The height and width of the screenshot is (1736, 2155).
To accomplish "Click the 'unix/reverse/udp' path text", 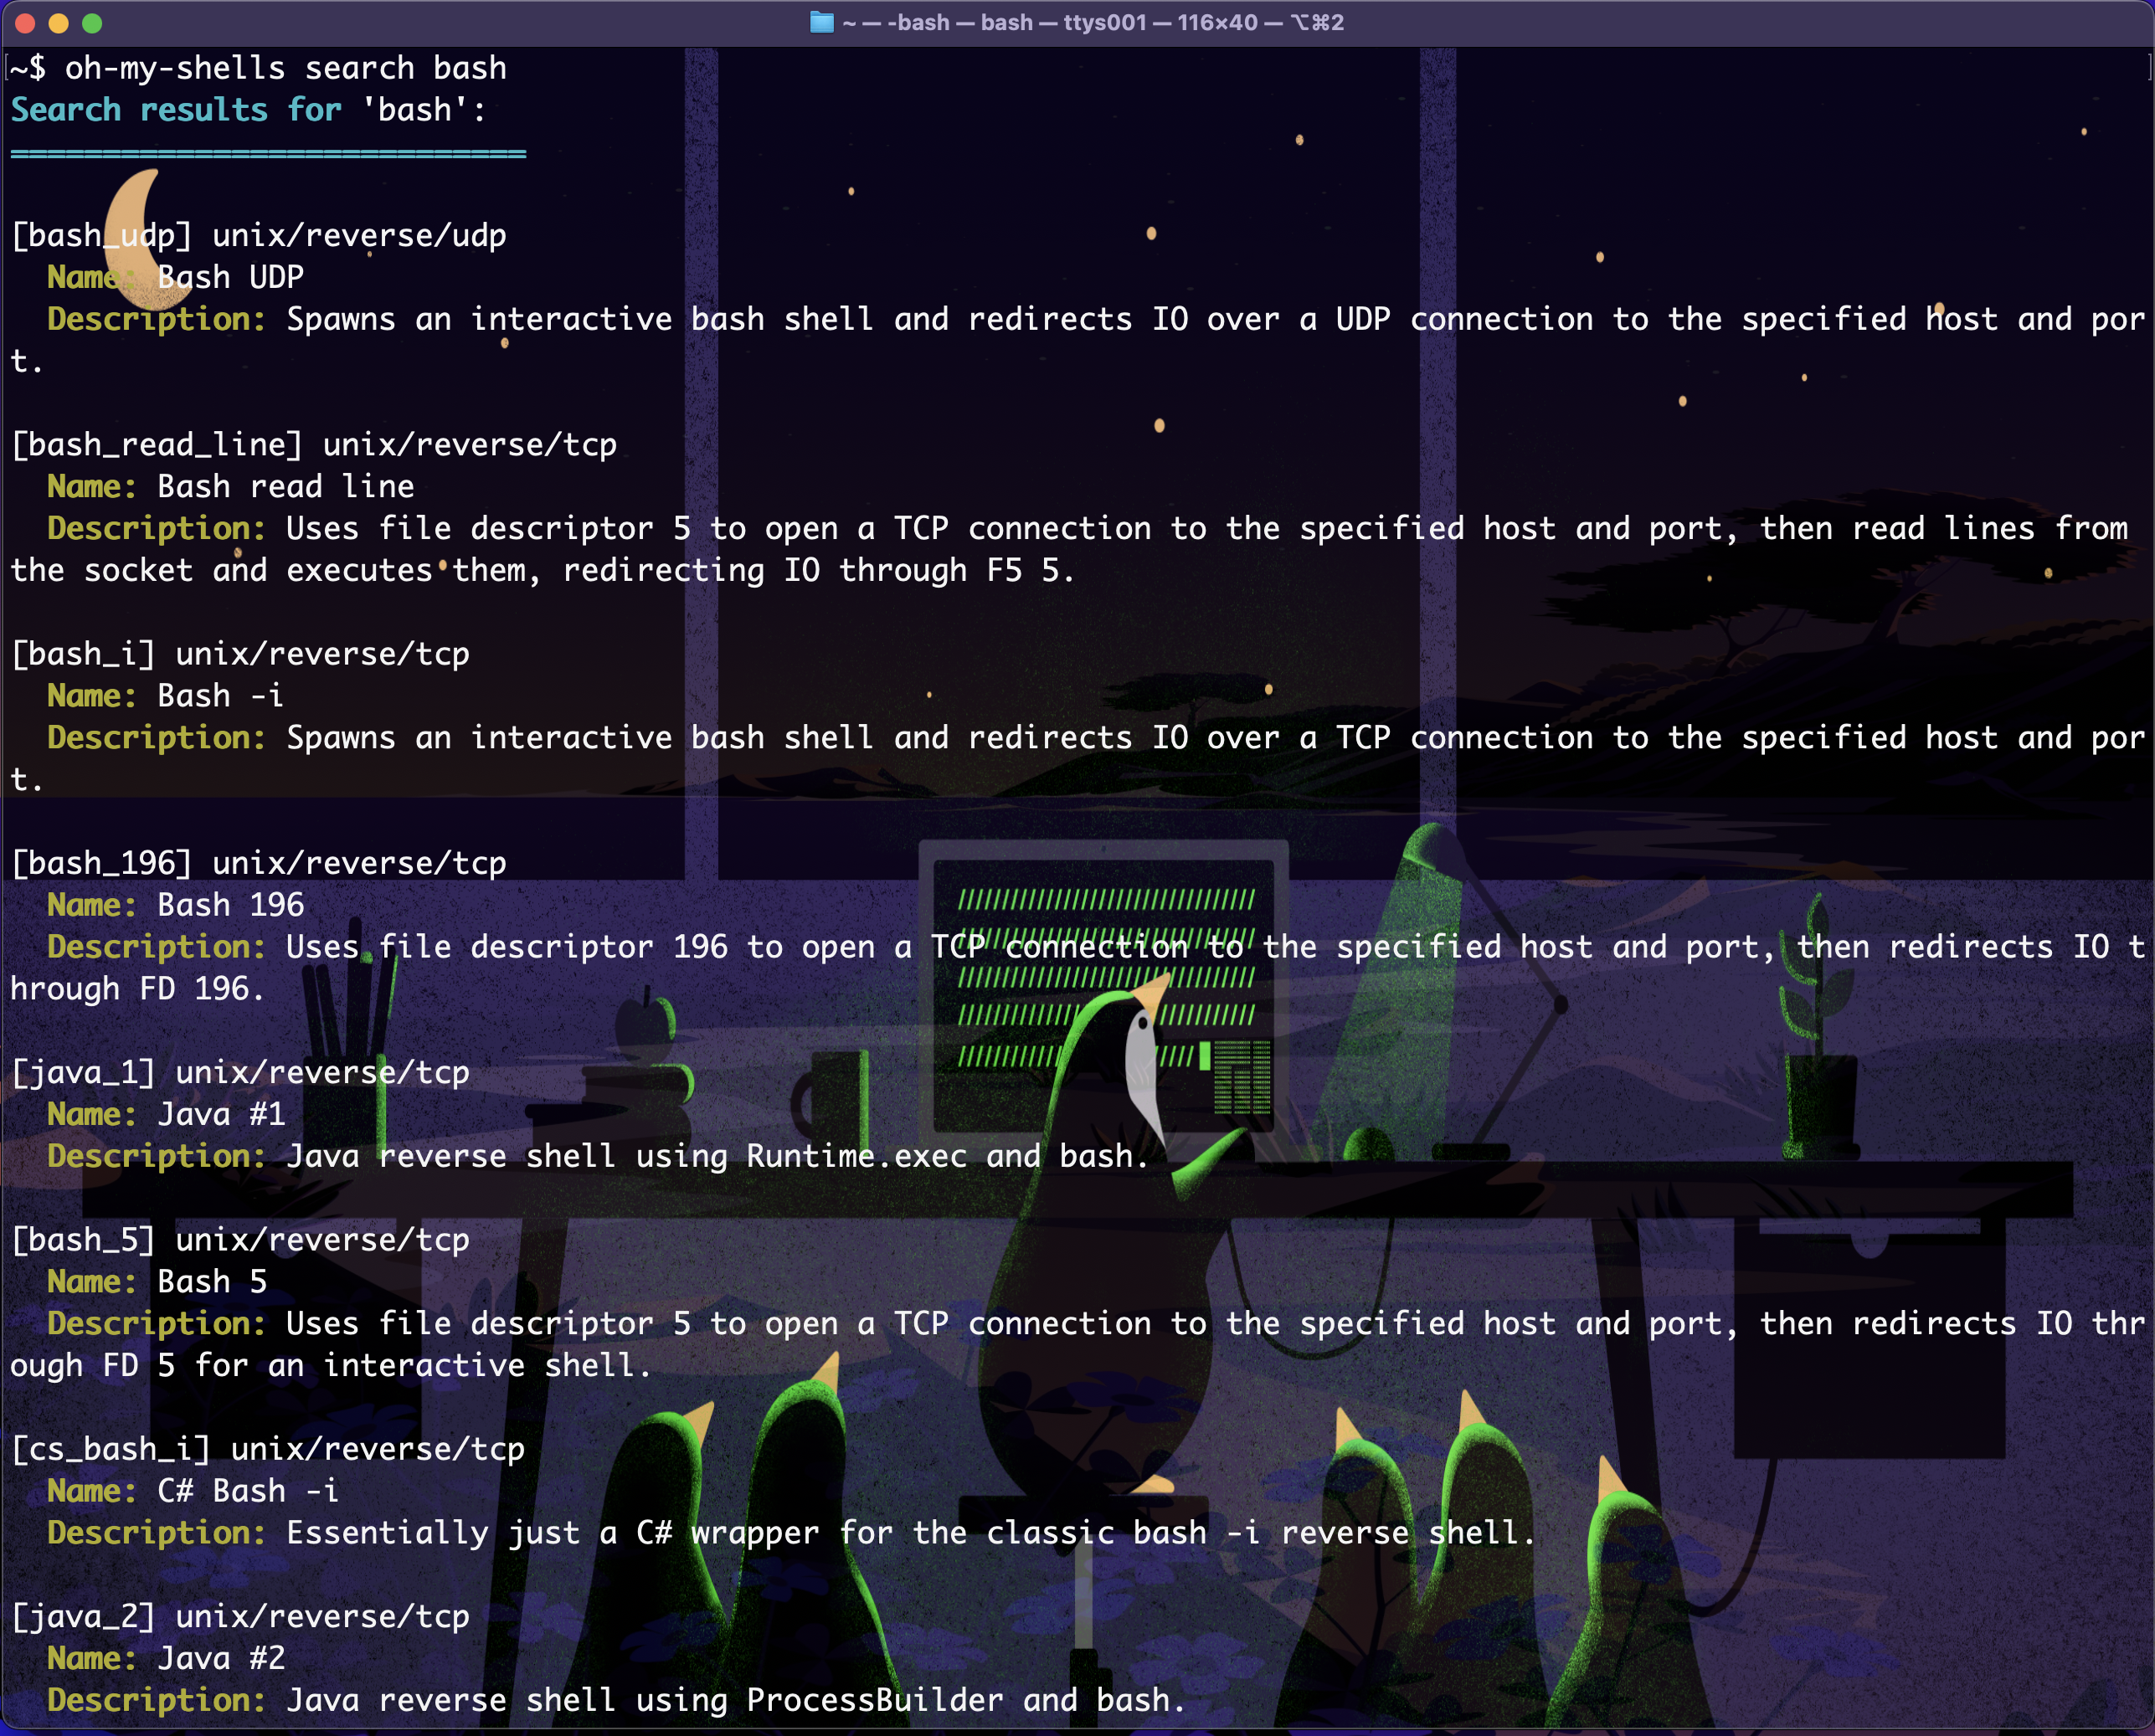I will [x=359, y=236].
